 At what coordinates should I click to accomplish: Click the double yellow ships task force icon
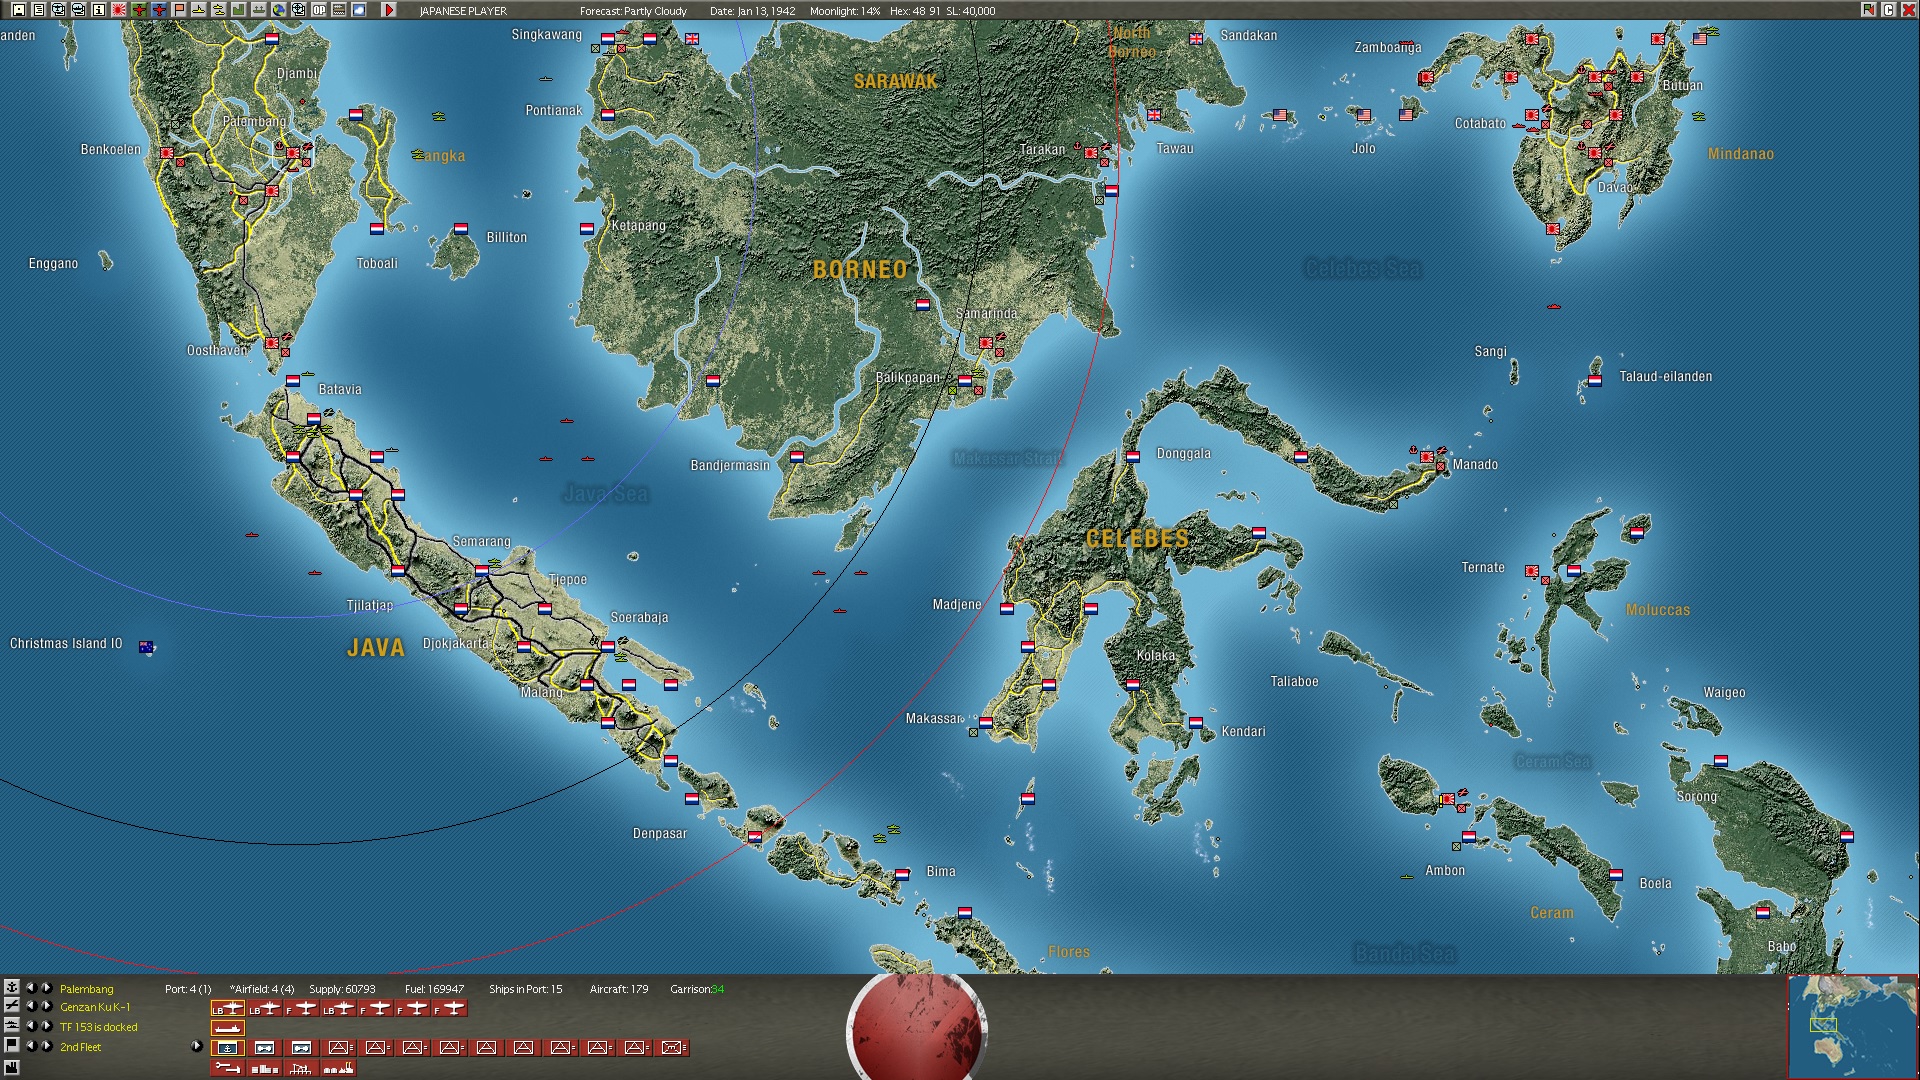click(219, 10)
